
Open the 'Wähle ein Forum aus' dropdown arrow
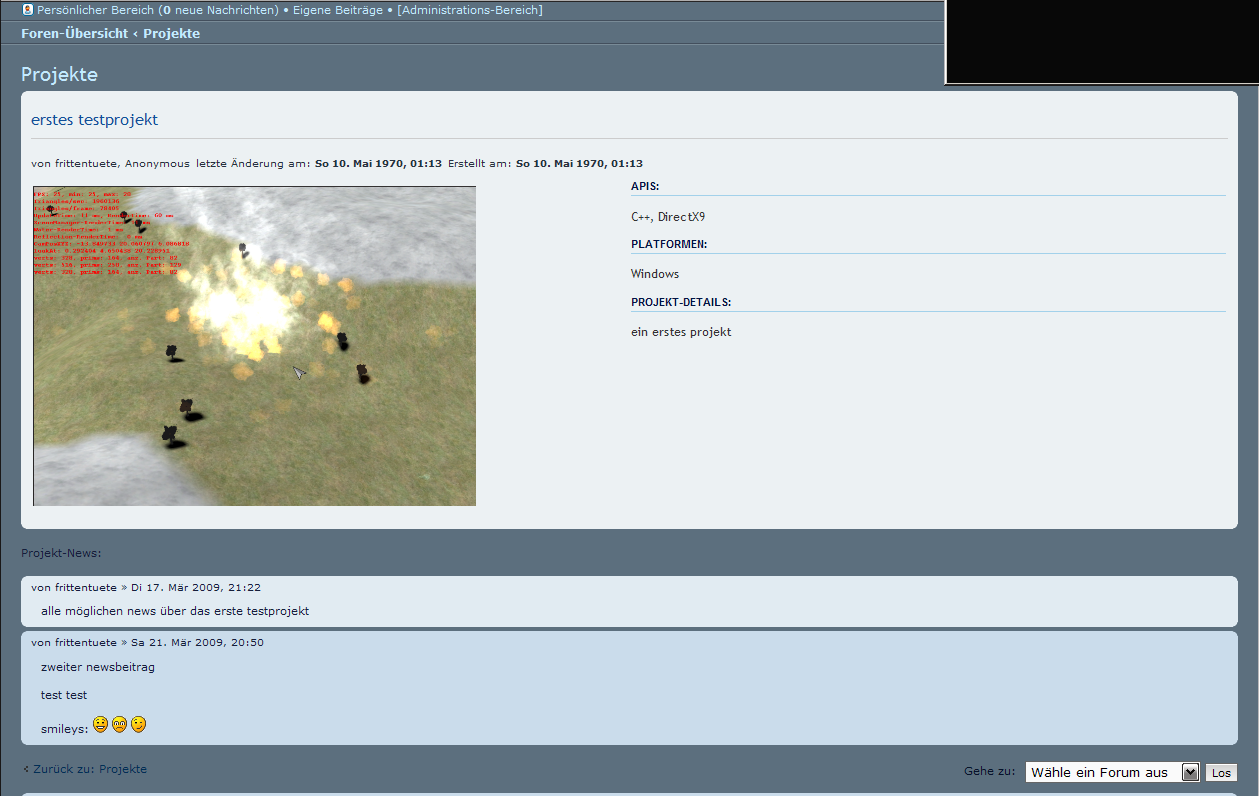point(1189,772)
